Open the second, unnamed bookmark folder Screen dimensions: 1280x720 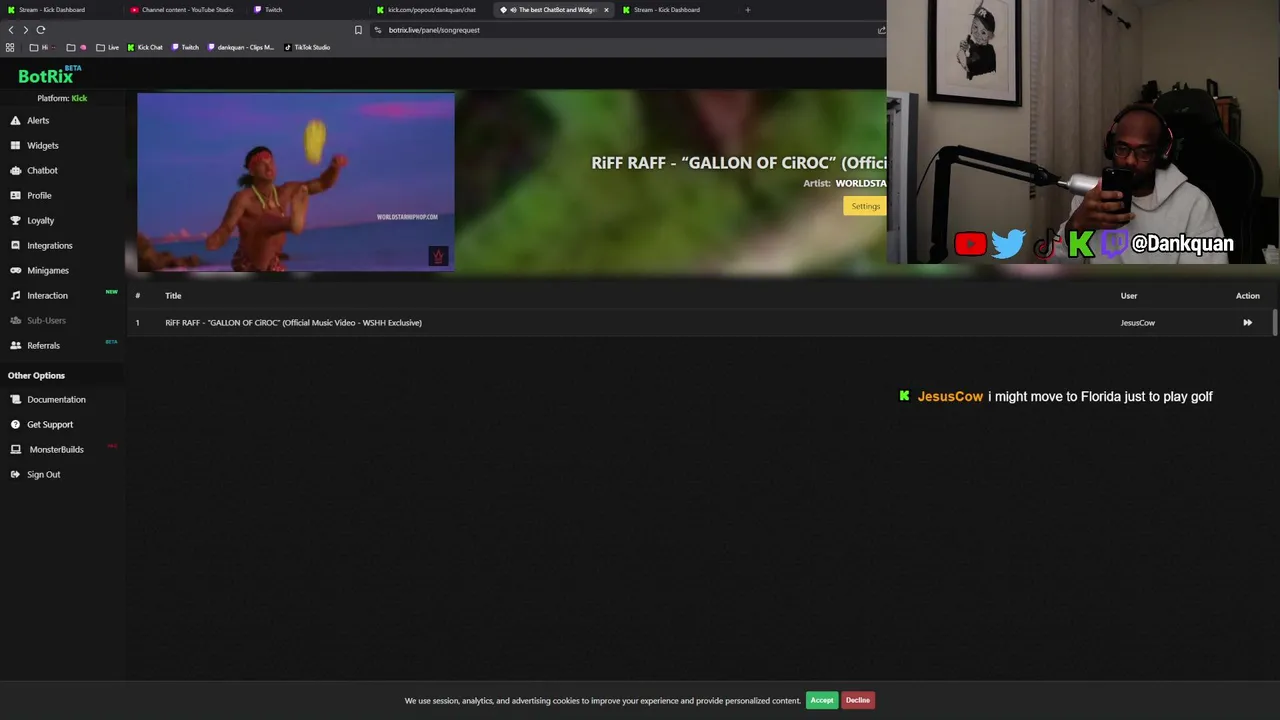pyautogui.click(x=76, y=47)
